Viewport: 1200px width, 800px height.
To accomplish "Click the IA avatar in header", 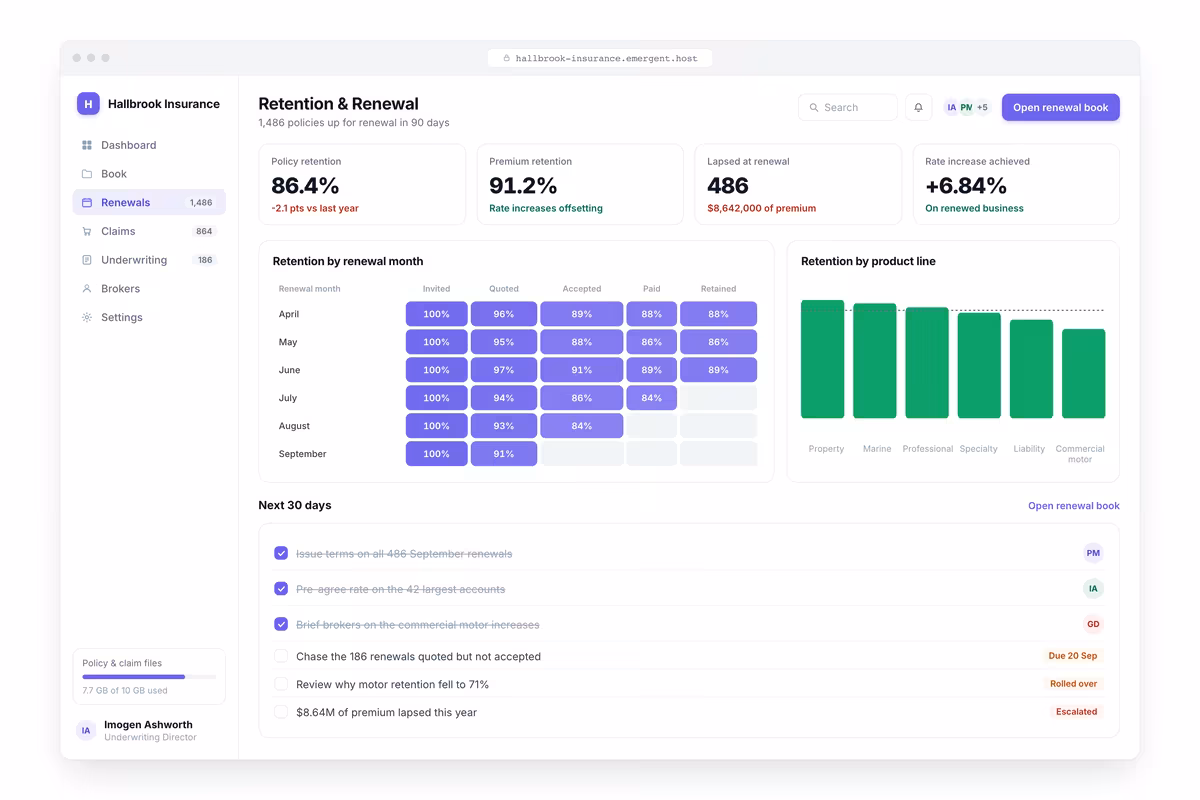I will (x=951, y=107).
